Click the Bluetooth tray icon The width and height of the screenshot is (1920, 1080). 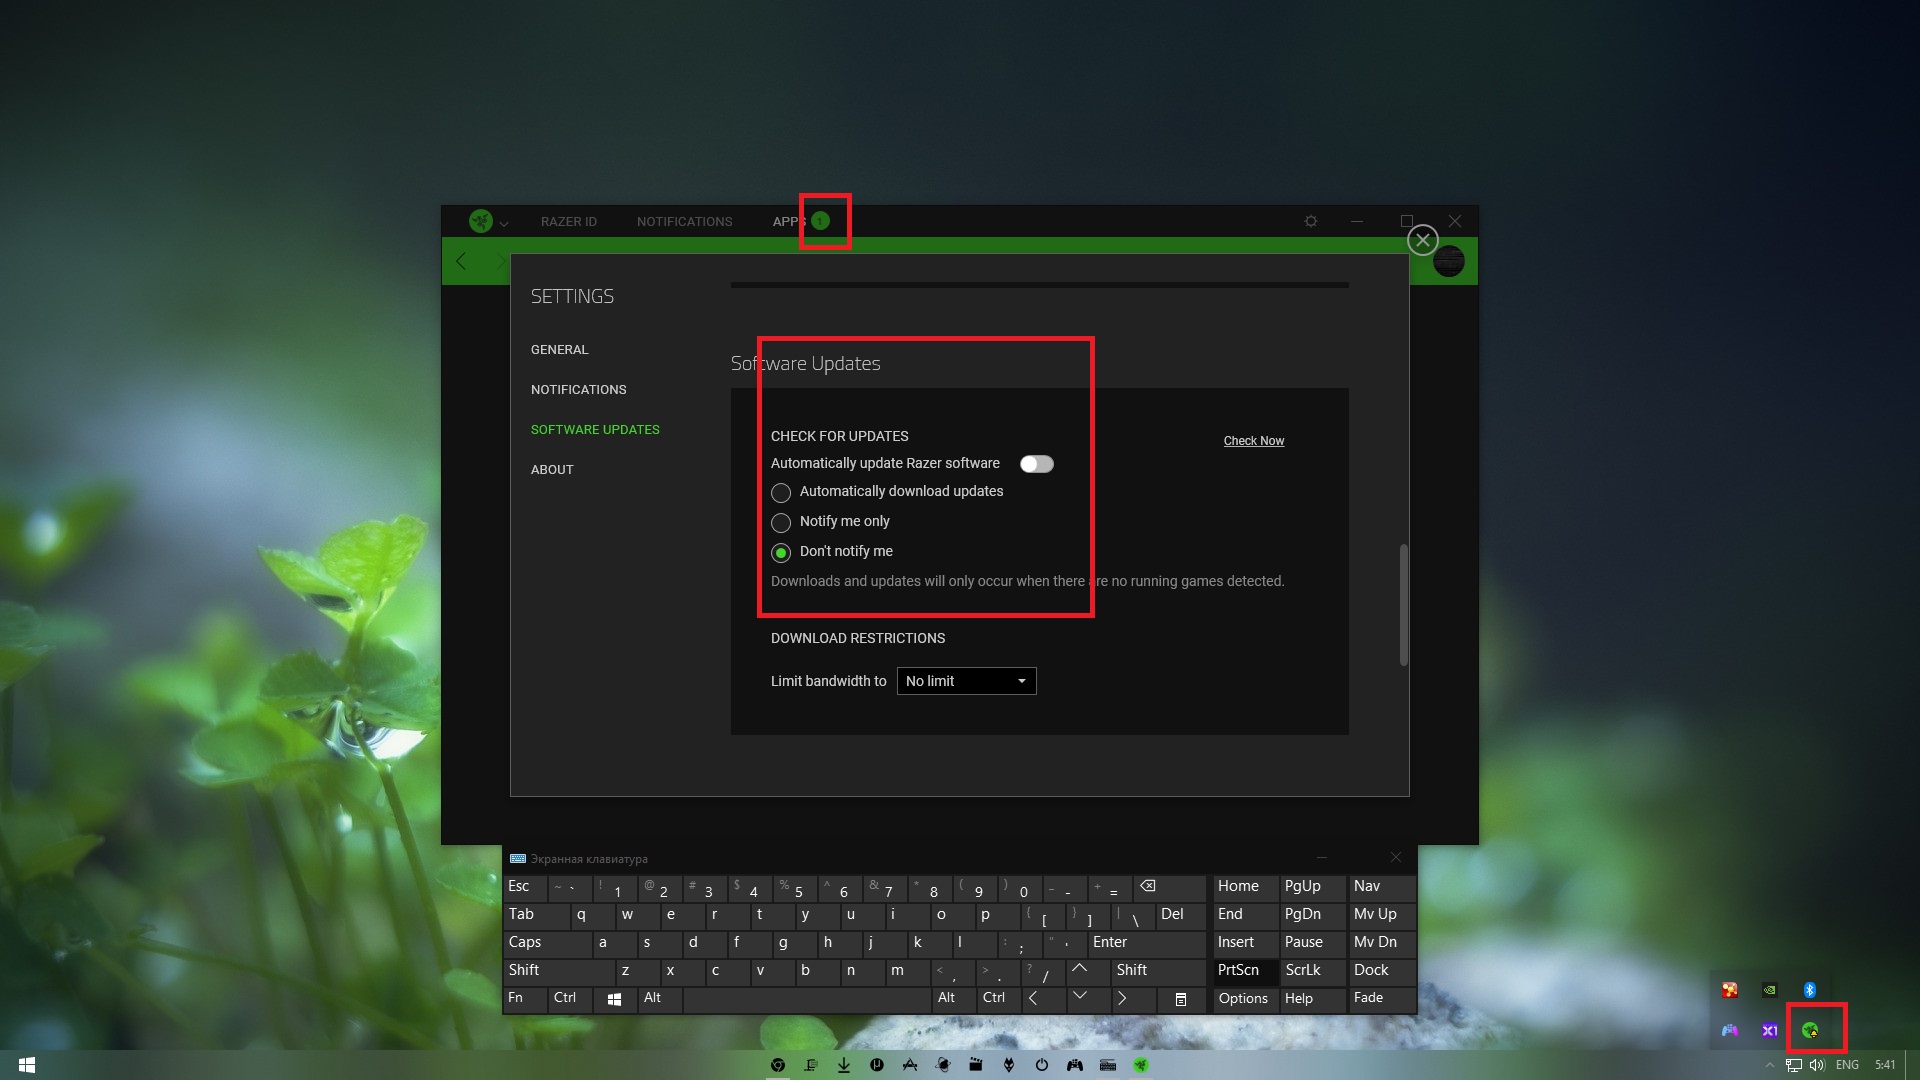point(1810,990)
